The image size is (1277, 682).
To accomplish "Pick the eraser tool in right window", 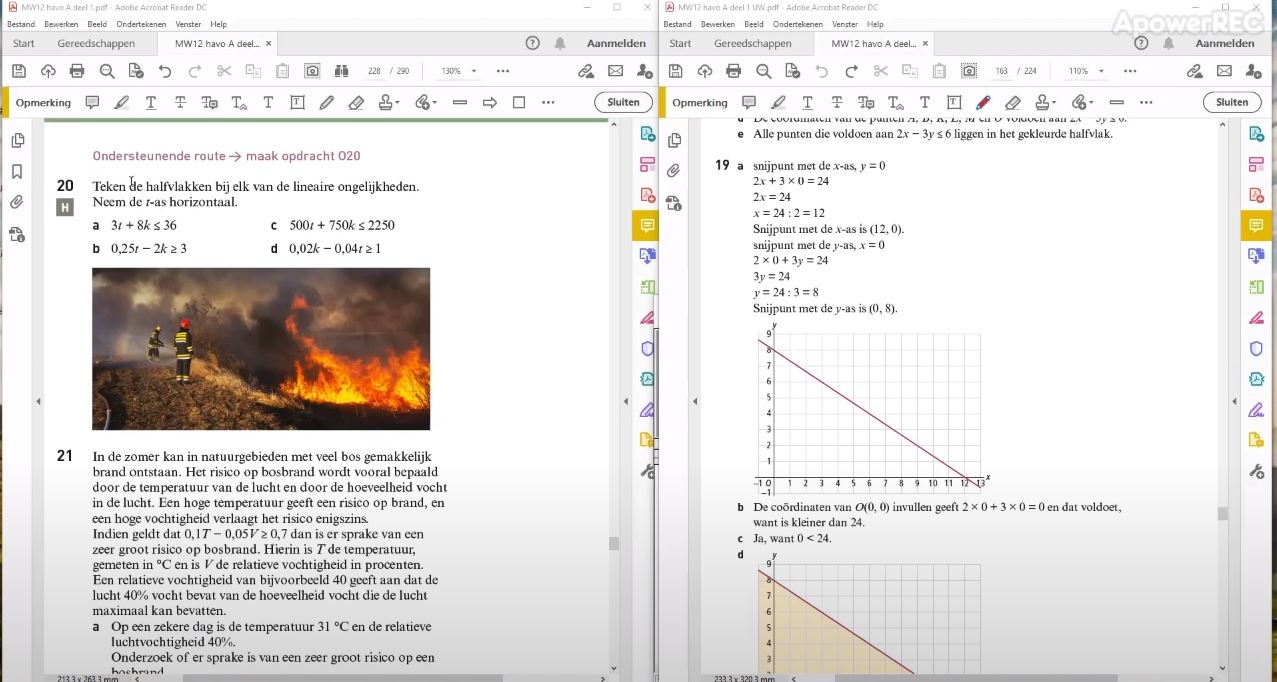I will pyautogui.click(x=1012, y=102).
